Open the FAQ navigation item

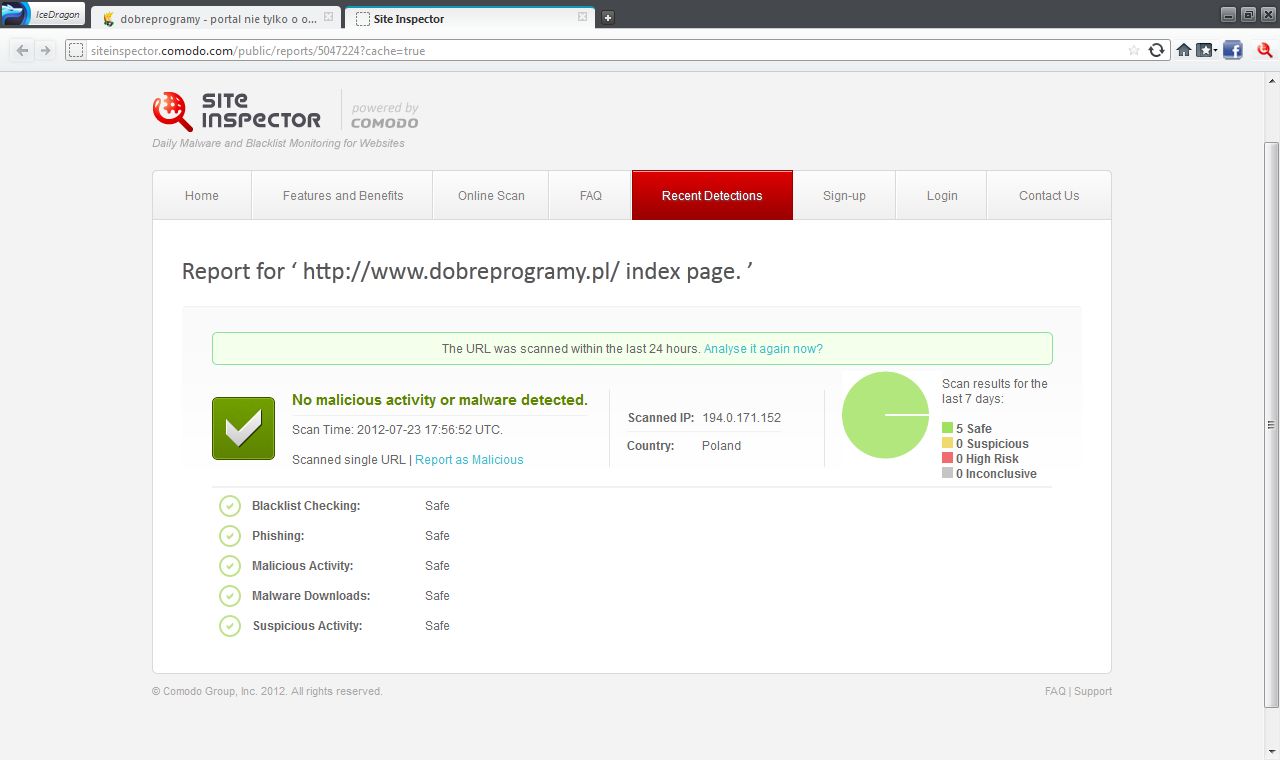point(590,195)
